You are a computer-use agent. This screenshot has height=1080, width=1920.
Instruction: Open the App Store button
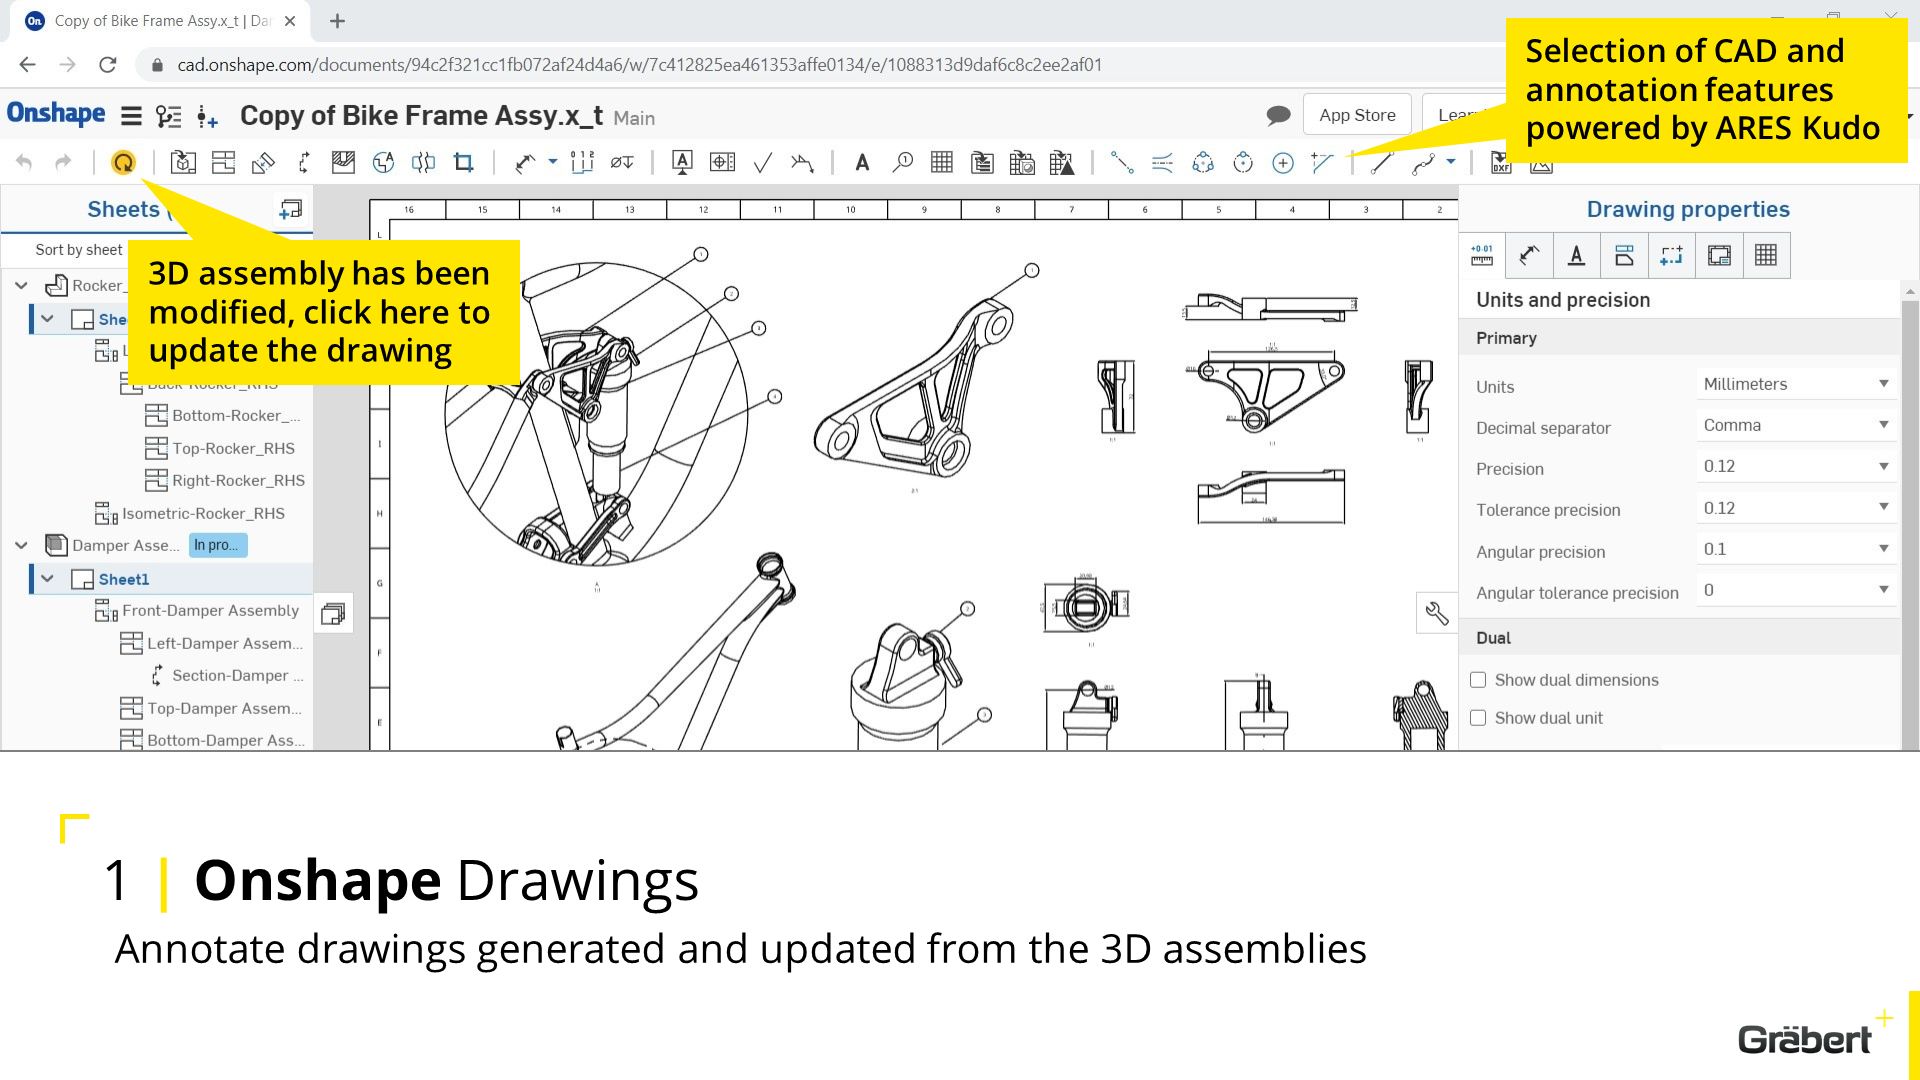point(1357,115)
